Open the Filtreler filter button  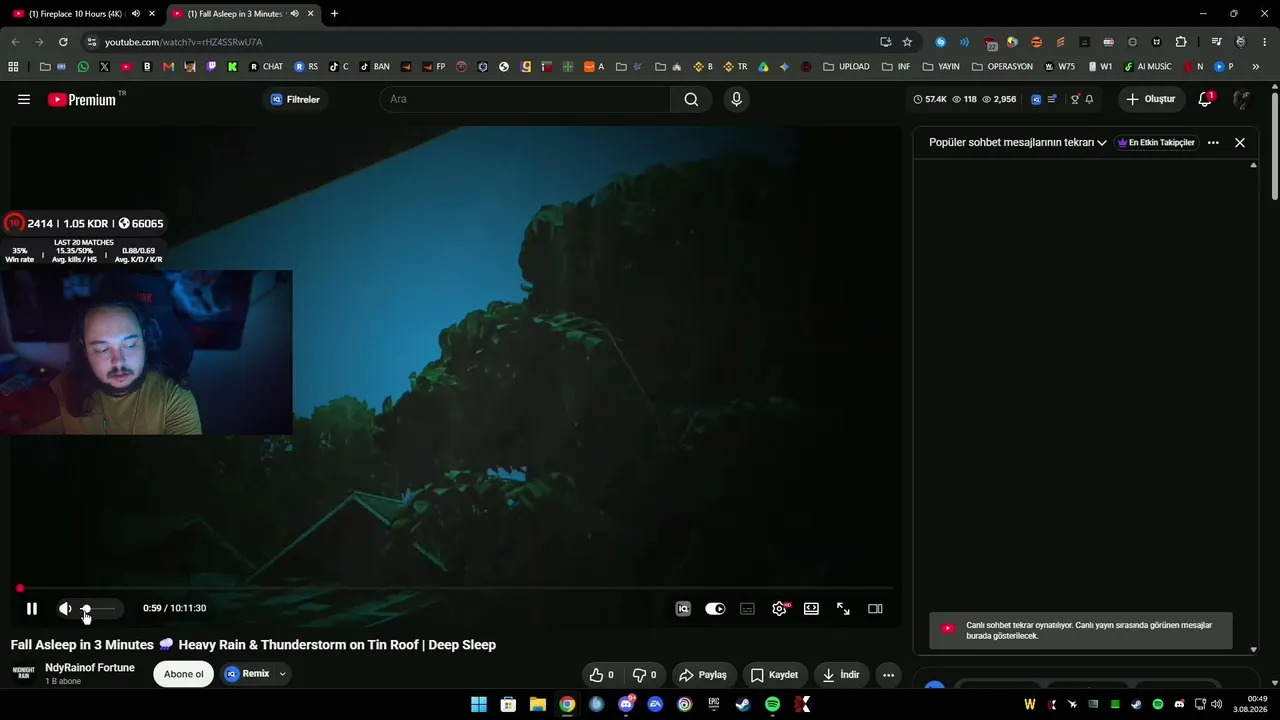[x=295, y=99]
